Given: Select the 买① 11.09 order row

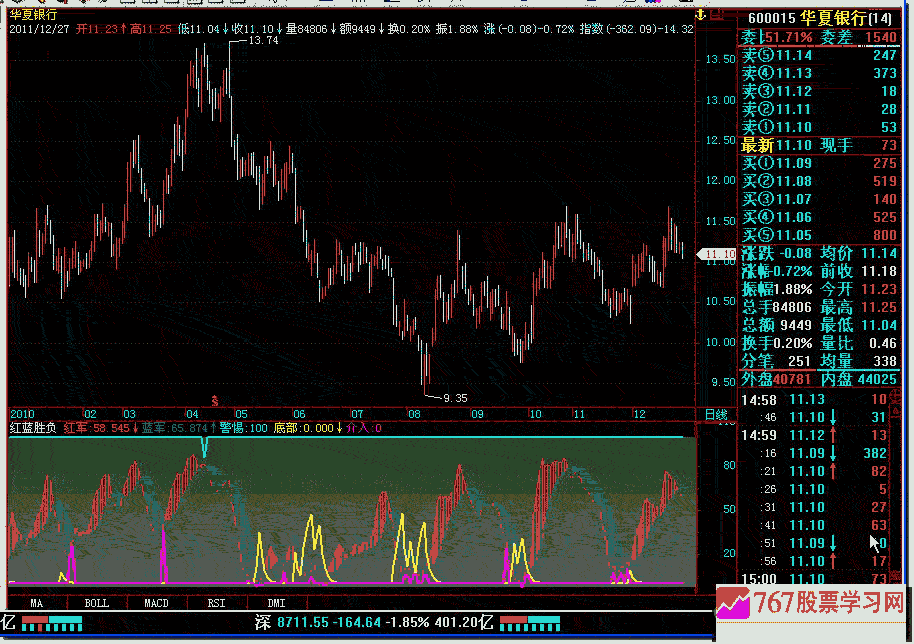Looking at the screenshot, I should [x=820, y=164].
